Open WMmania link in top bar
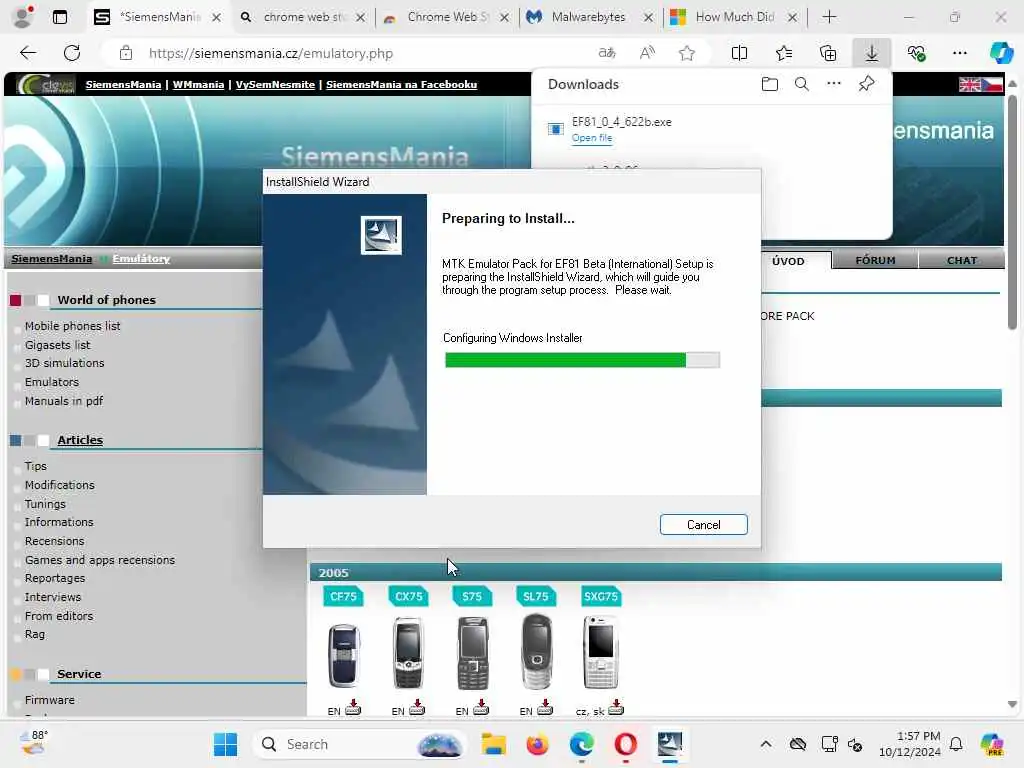 198,84
